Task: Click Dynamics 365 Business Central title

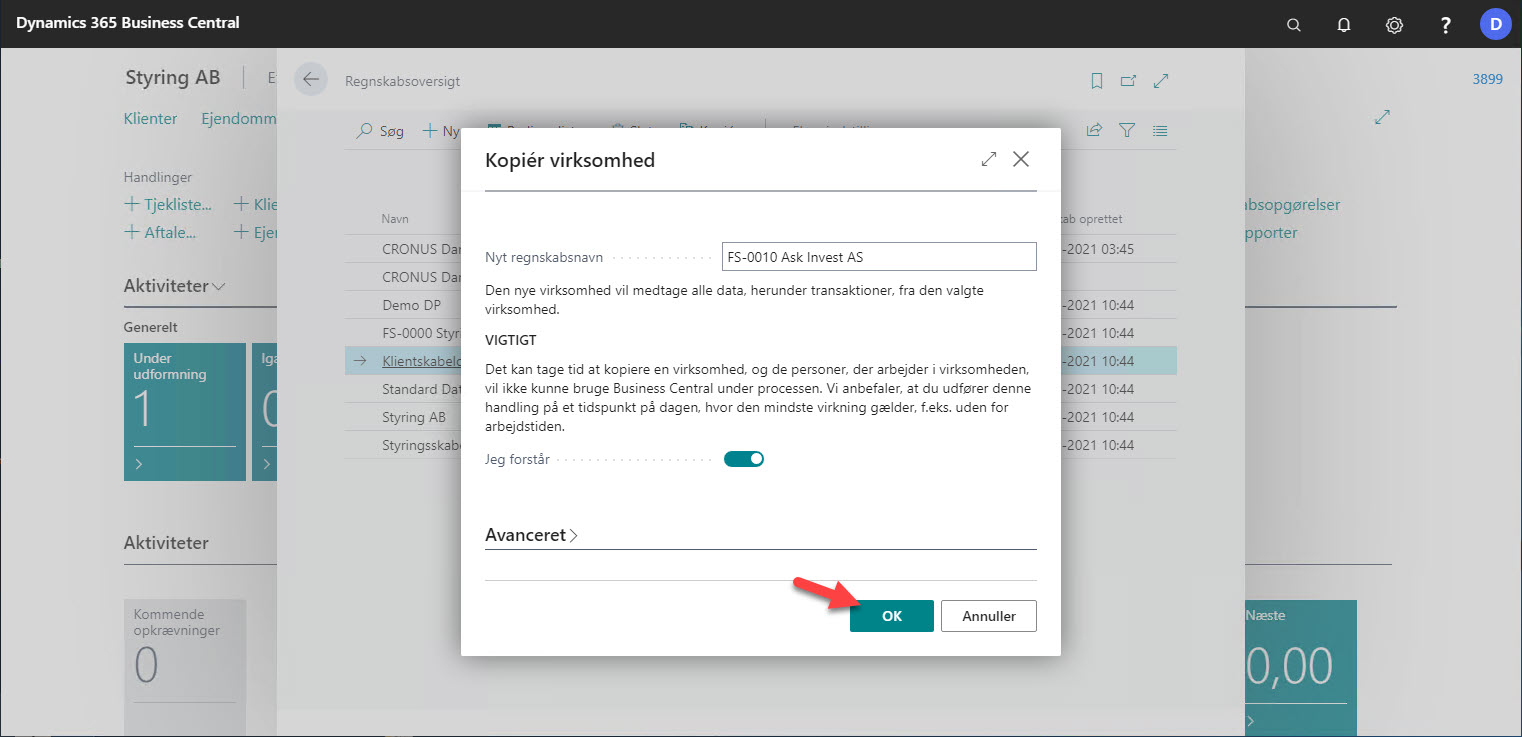Action: point(128,23)
